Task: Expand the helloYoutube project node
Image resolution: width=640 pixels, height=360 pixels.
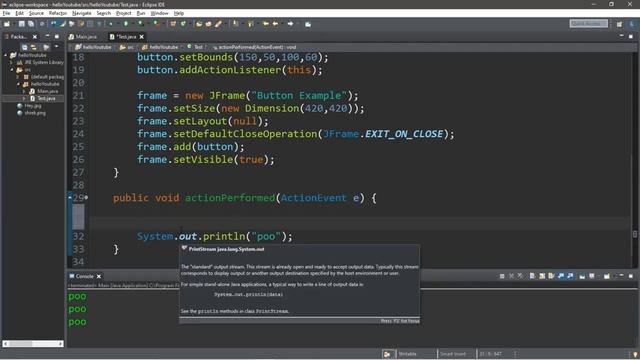Action: 6,55
